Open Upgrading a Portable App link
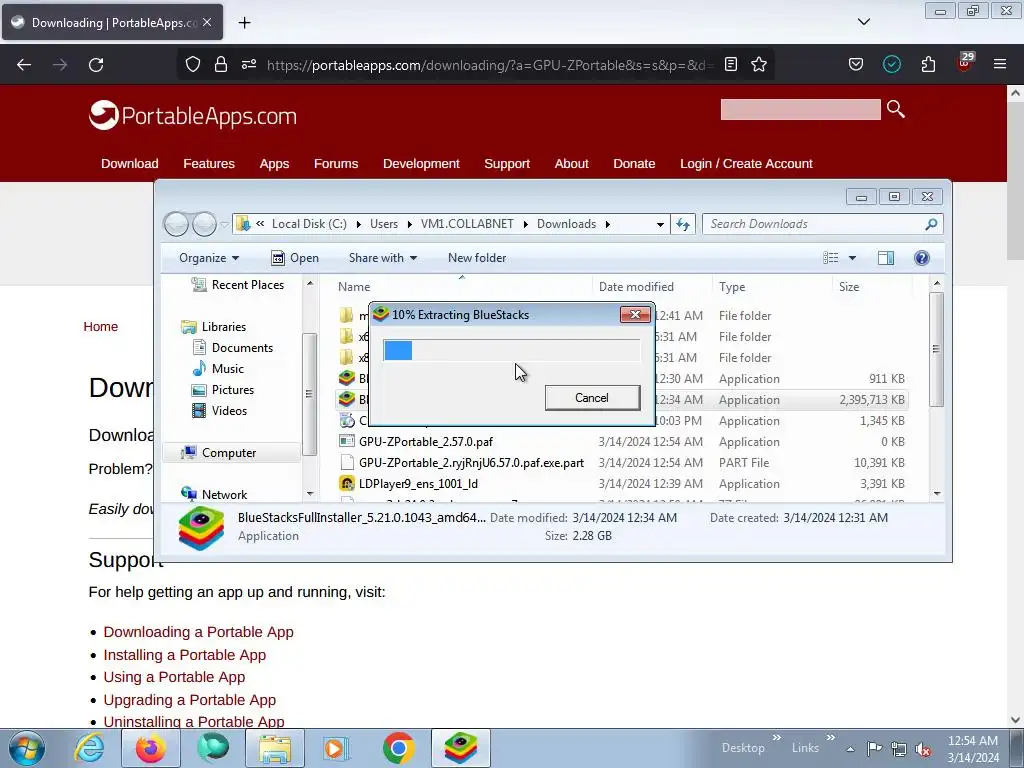Image resolution: width=1024 pixels, height=768 pixels. 189,700
